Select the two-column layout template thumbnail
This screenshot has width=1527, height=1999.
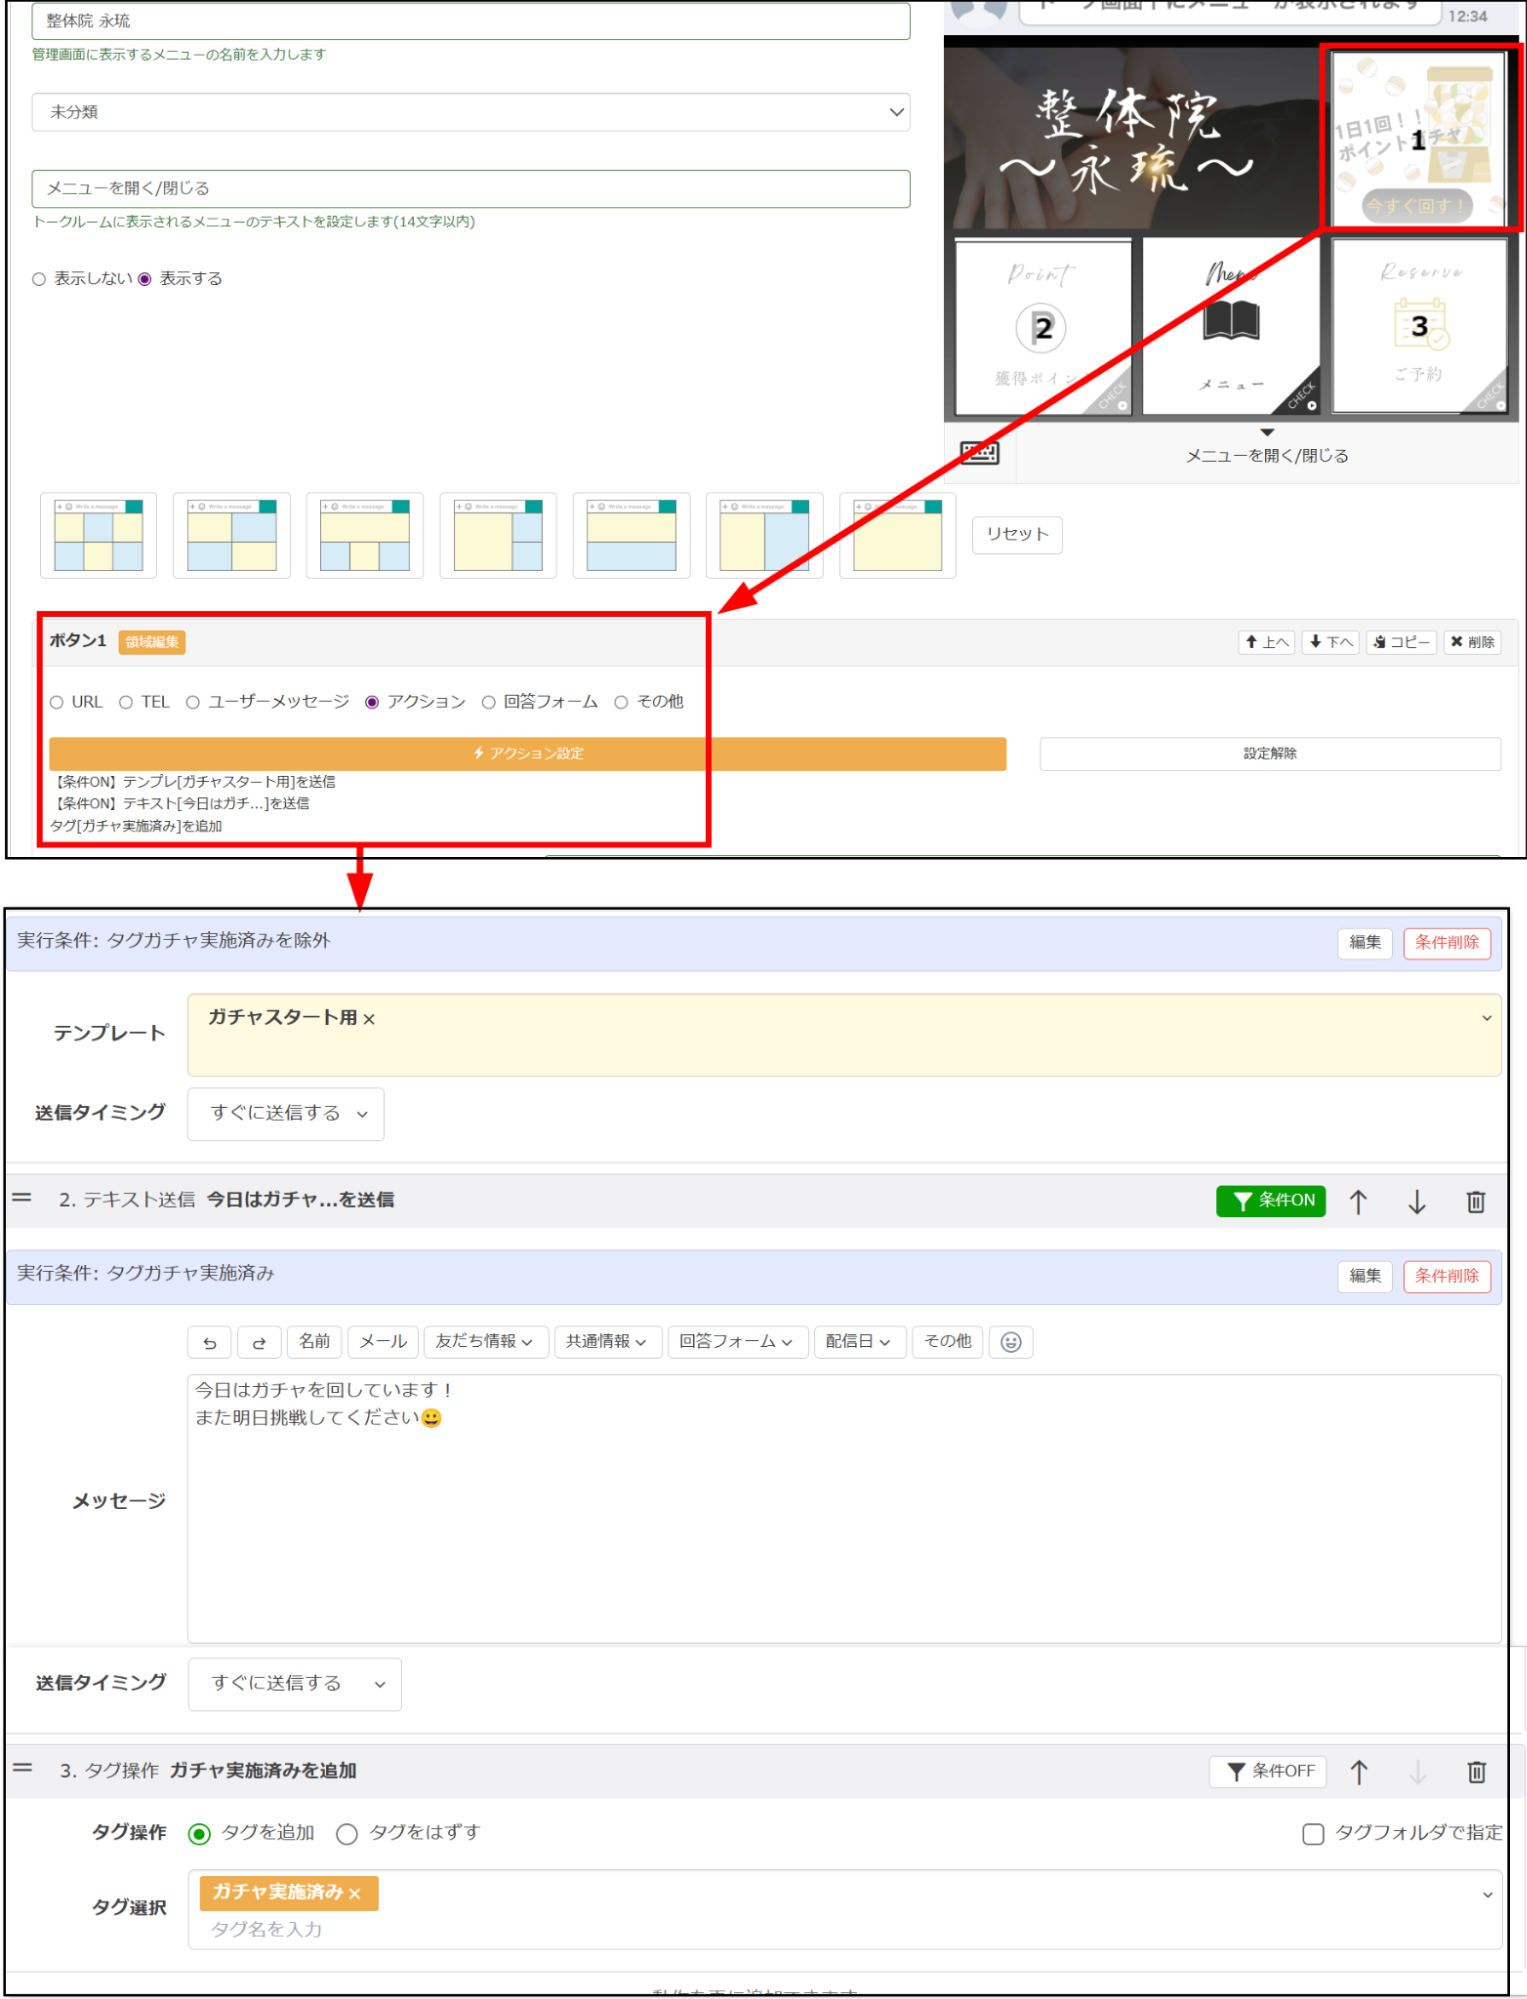click(765, 535)
